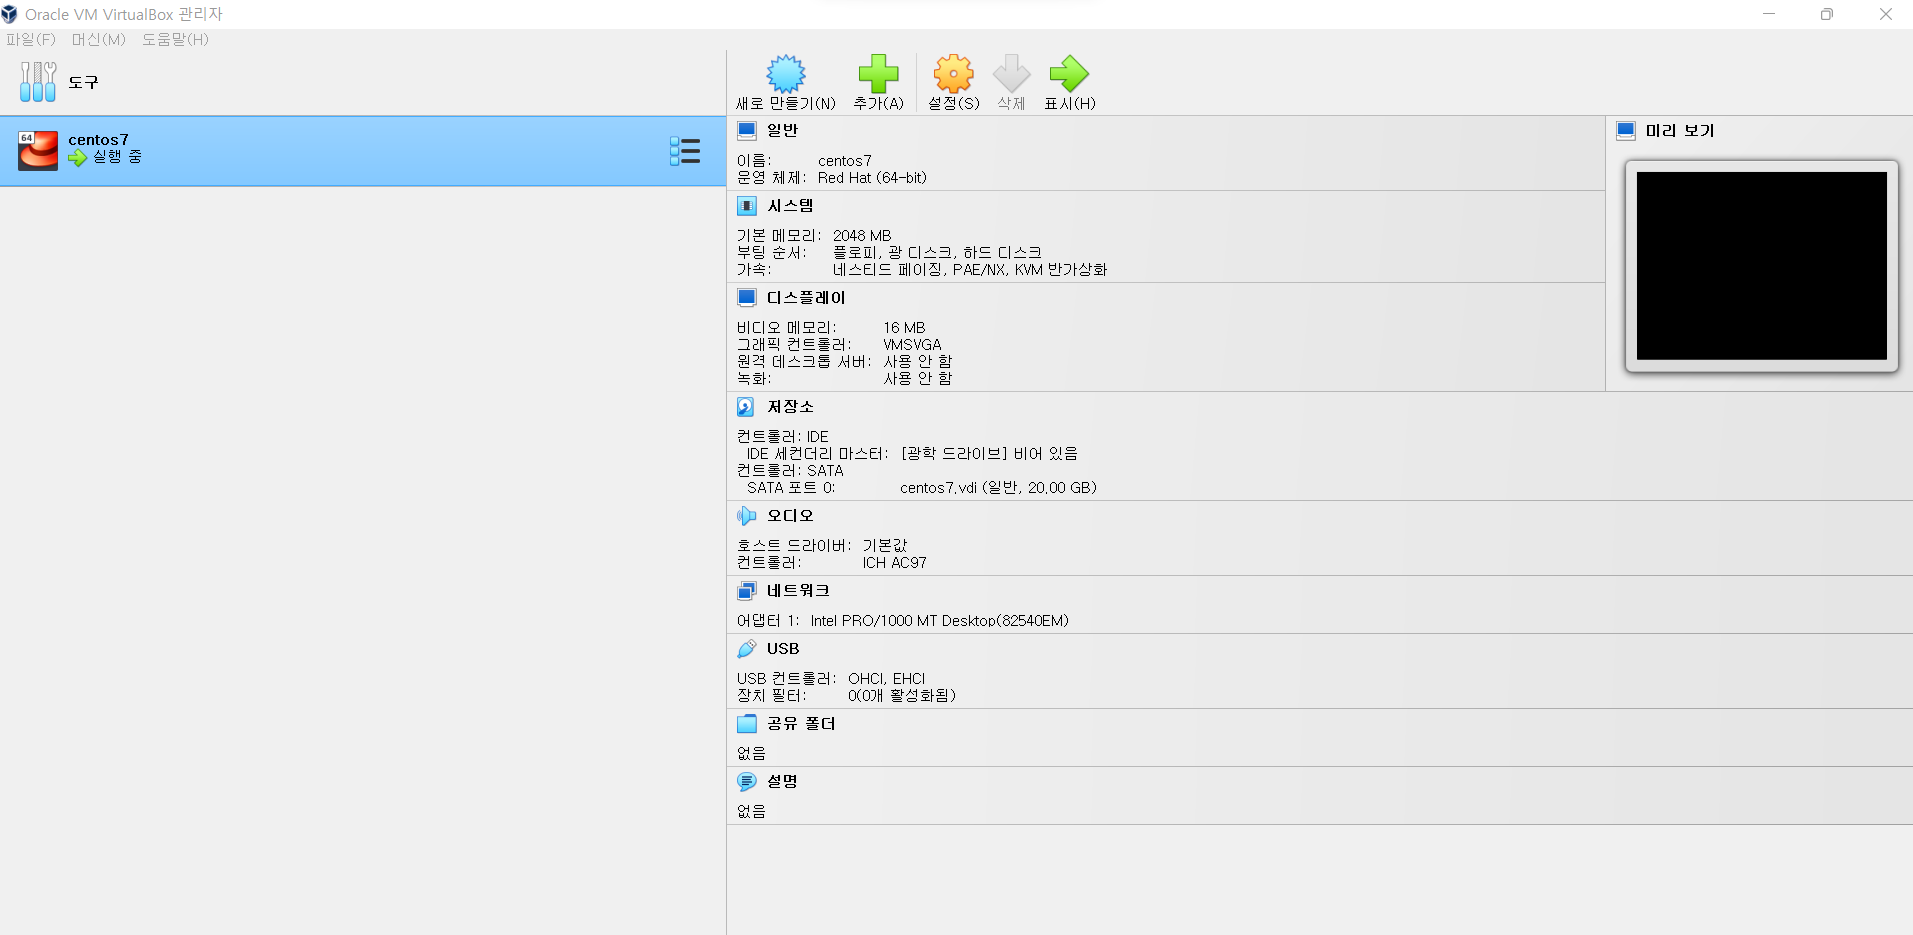Click the 공유 폴더 folder icon
The image size is (1913, 935).
747,723
